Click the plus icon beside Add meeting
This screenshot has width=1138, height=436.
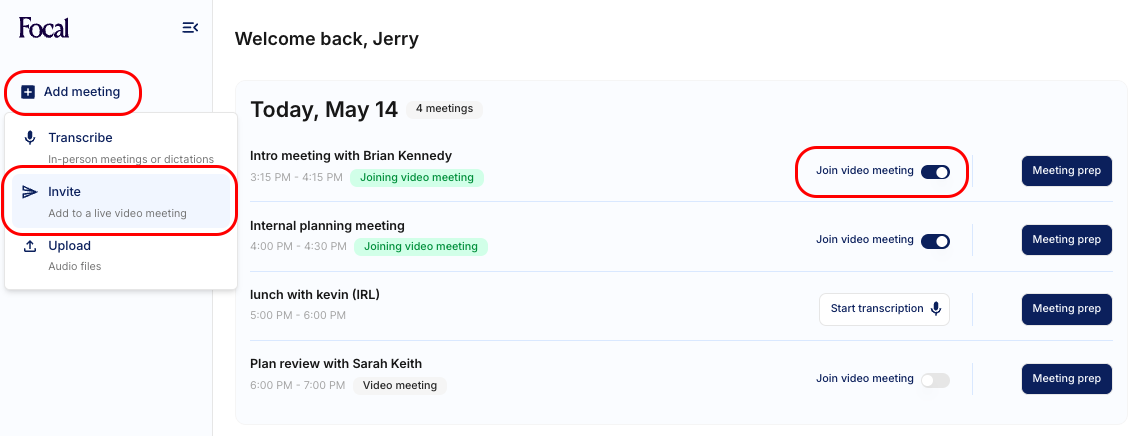pyautogui.click(x=28, y=92)
